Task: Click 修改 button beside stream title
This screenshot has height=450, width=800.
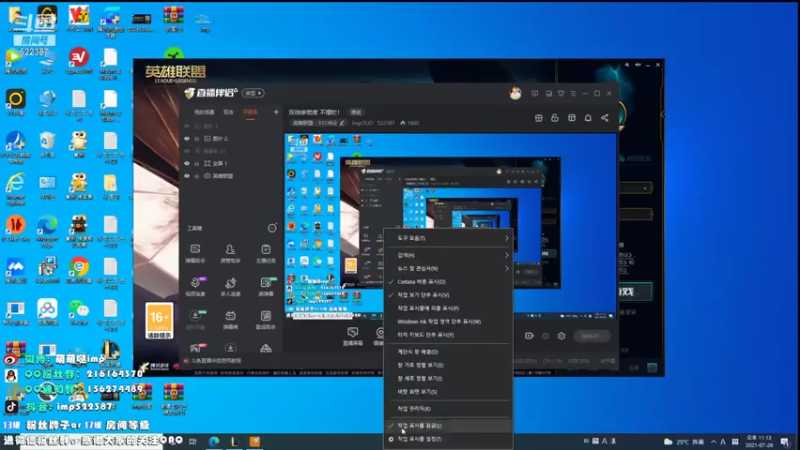Action: (x=356, y=112)
